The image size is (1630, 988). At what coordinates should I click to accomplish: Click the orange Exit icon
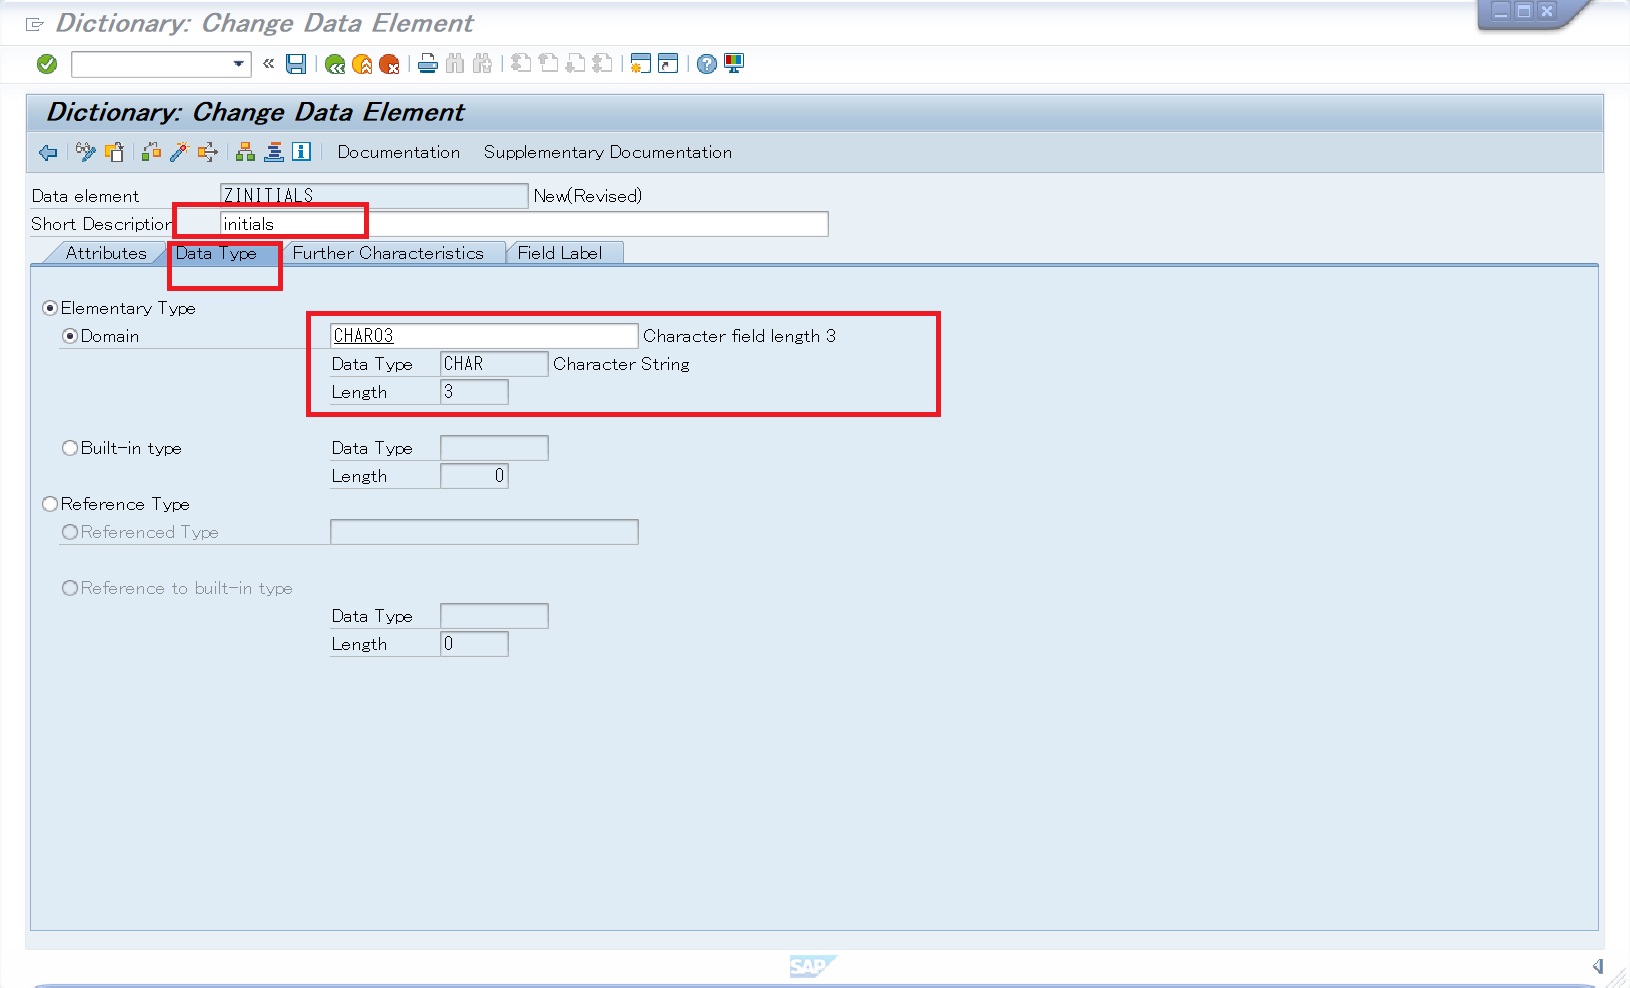coord(362,64)
